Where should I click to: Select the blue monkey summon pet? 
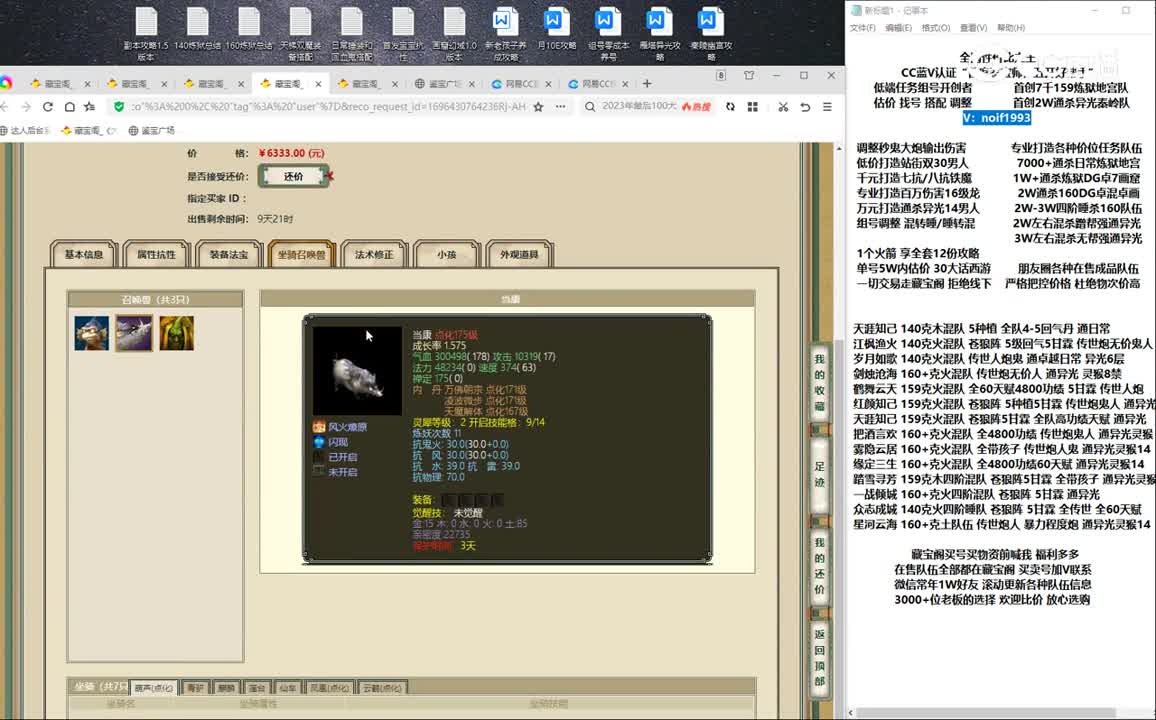[x=91, y=333]
